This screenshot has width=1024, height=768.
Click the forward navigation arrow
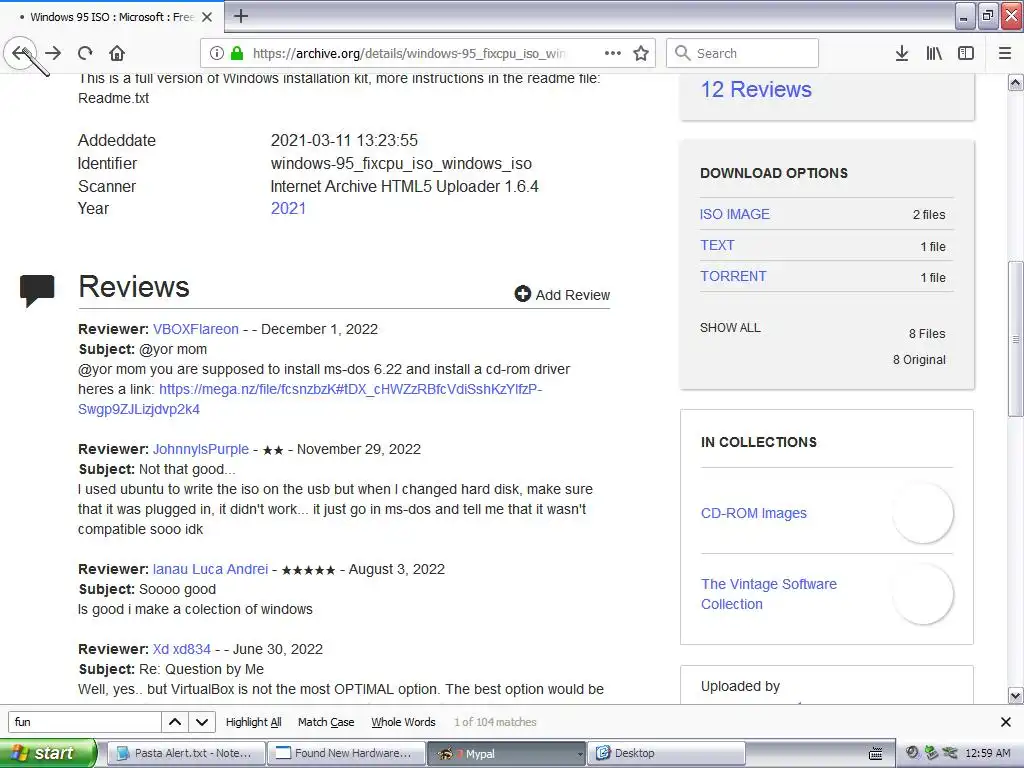[54, 53]
